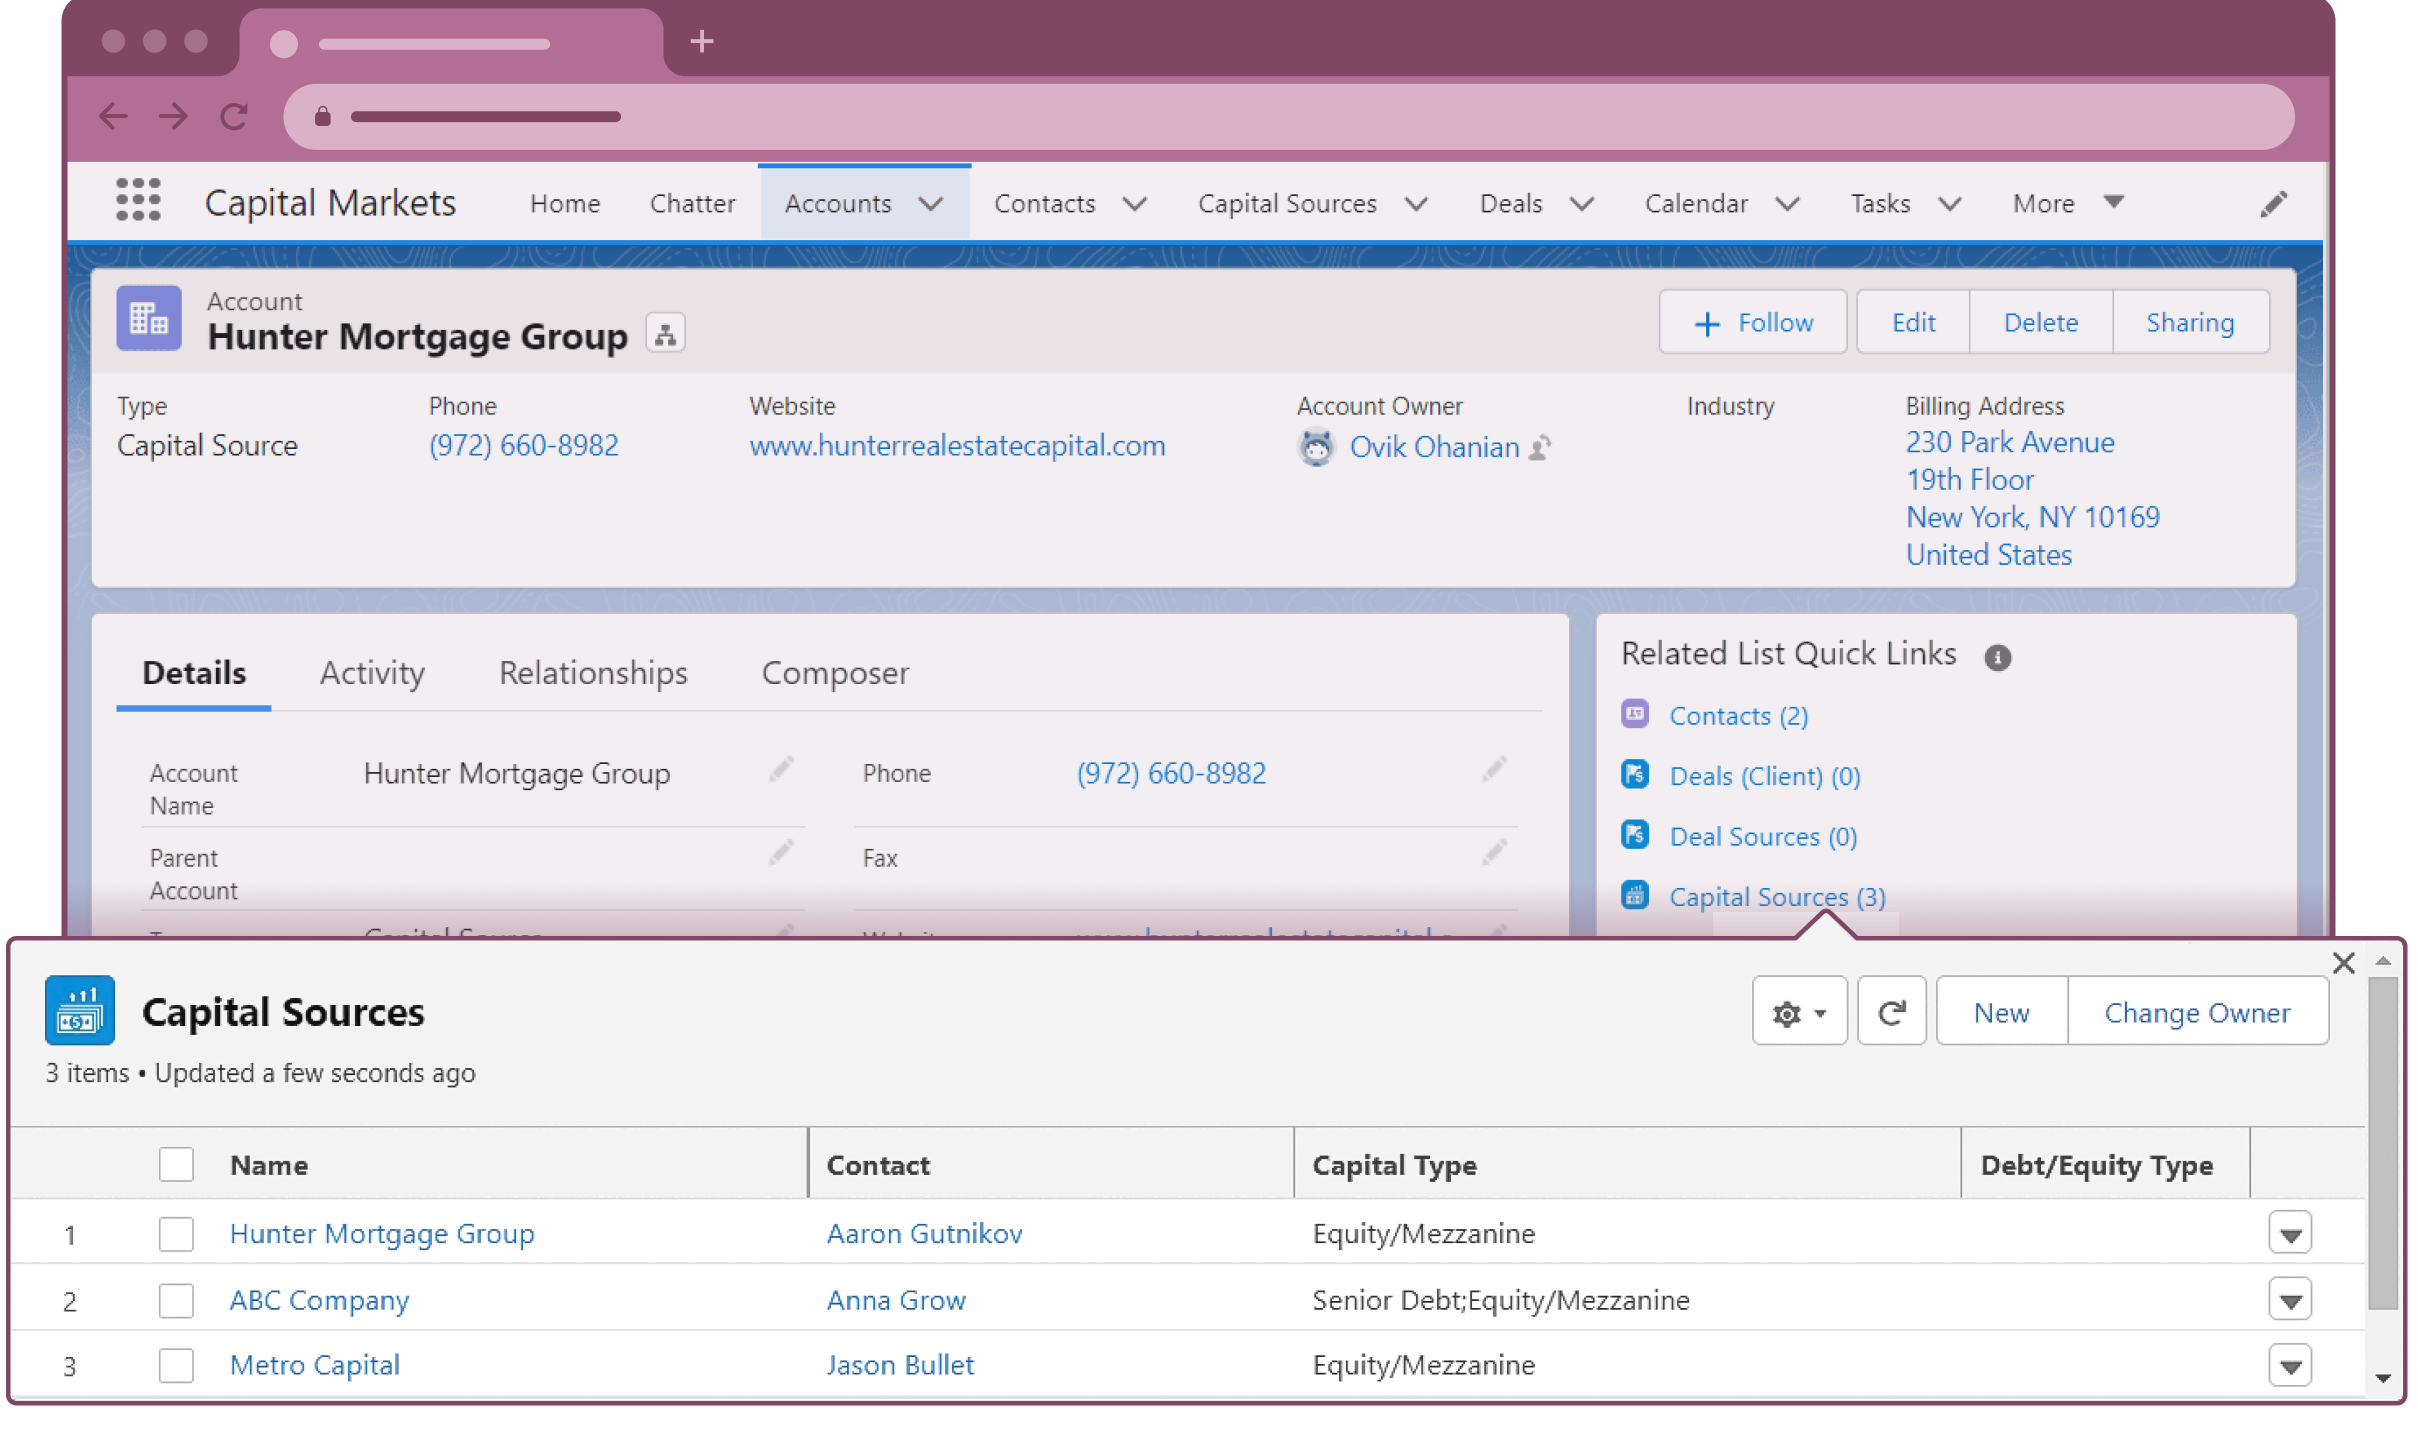The height and width of the screenshot is (1449, 2418).
Task: Click the browser back arrow
Action: (113, 116)
